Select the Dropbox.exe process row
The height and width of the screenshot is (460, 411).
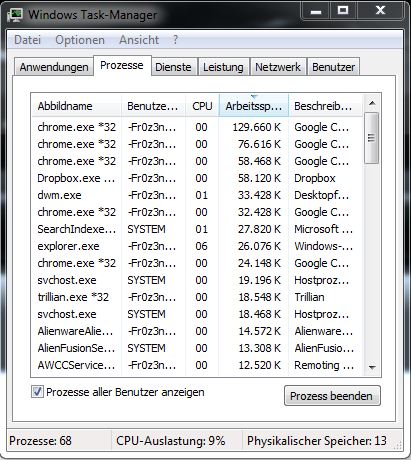[197, 178]
